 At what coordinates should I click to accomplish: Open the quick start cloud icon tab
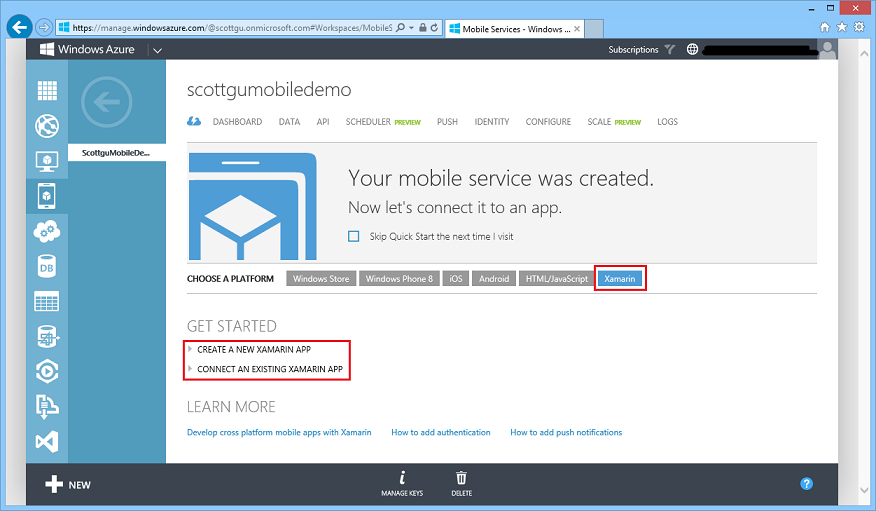click(x=194, y=121)
